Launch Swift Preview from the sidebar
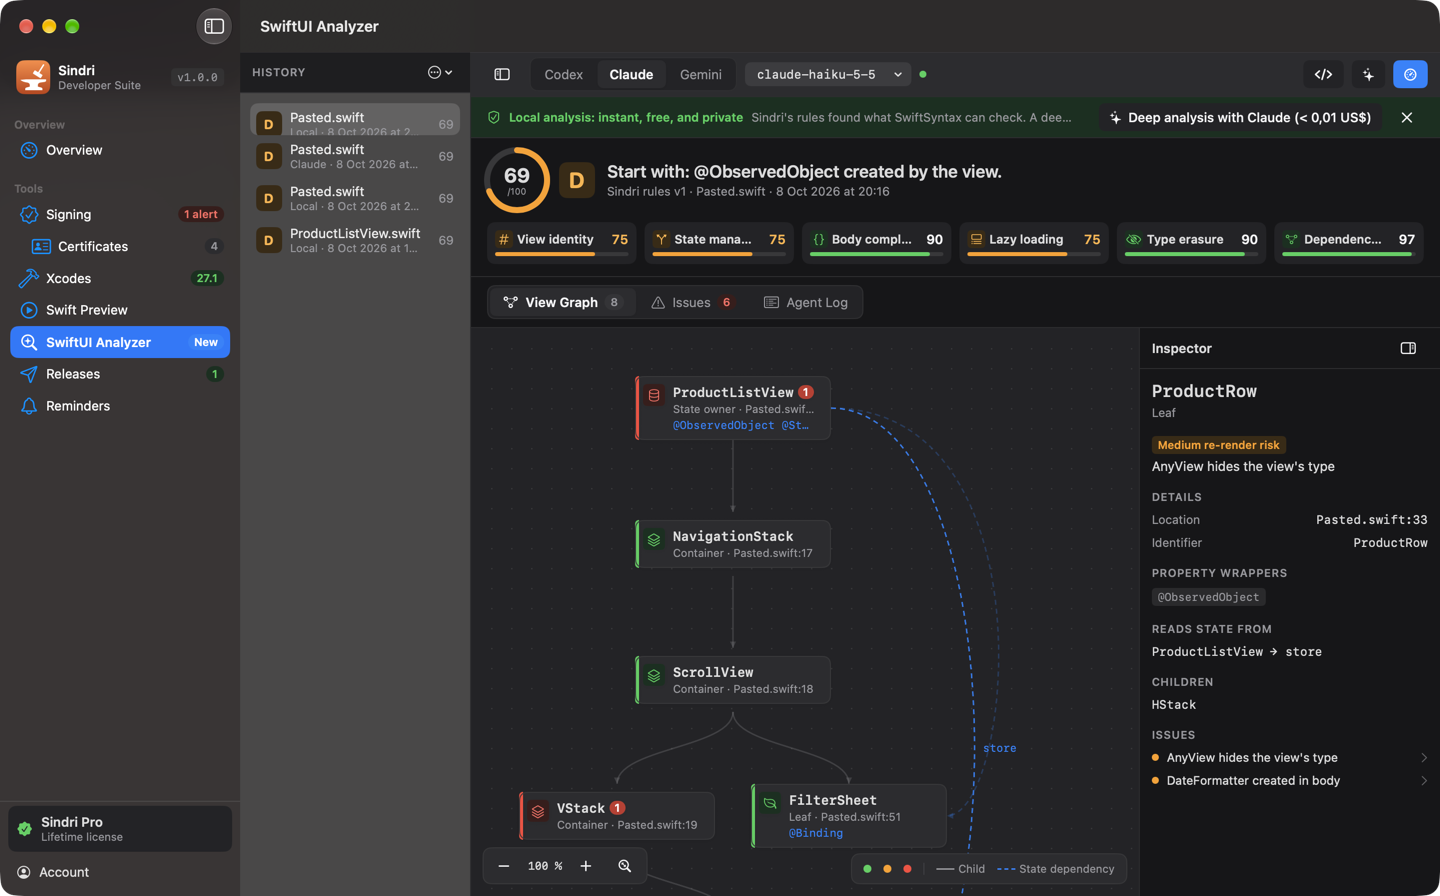This screenshot has height=896, width=1440. (x=120, y=310)
